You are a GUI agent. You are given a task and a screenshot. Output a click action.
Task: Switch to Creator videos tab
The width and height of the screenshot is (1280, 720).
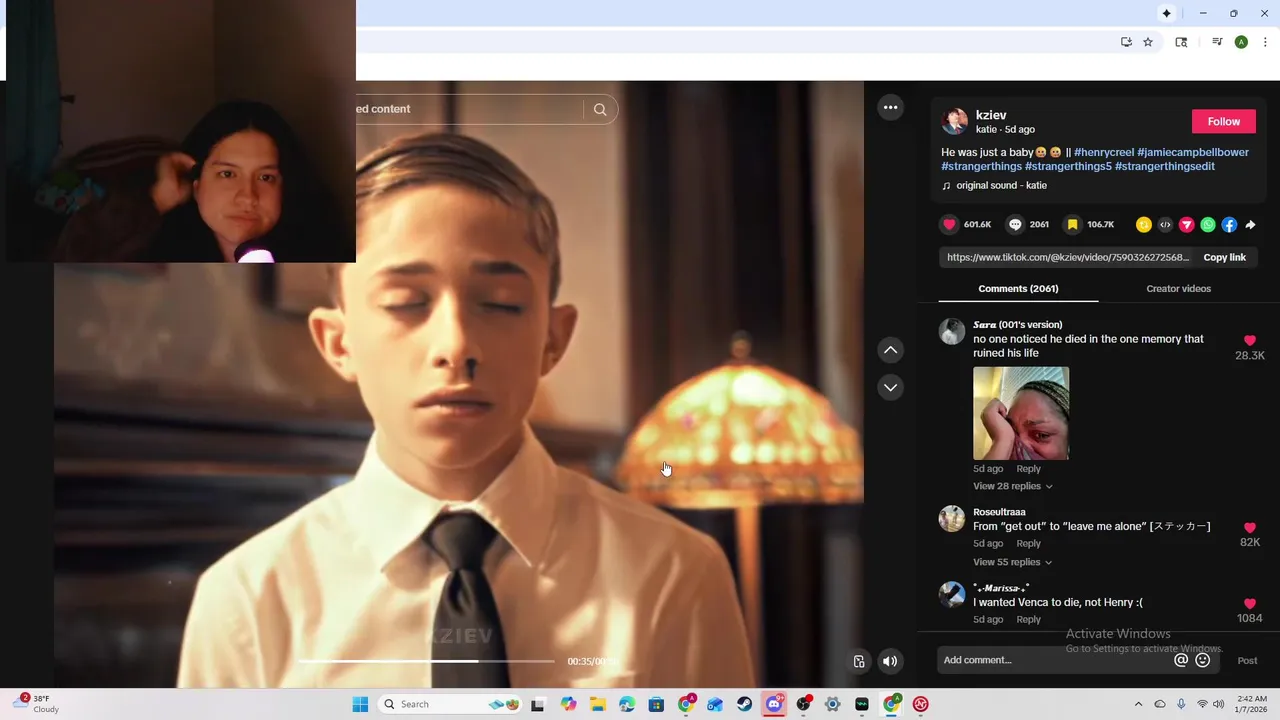point(1178,289)
